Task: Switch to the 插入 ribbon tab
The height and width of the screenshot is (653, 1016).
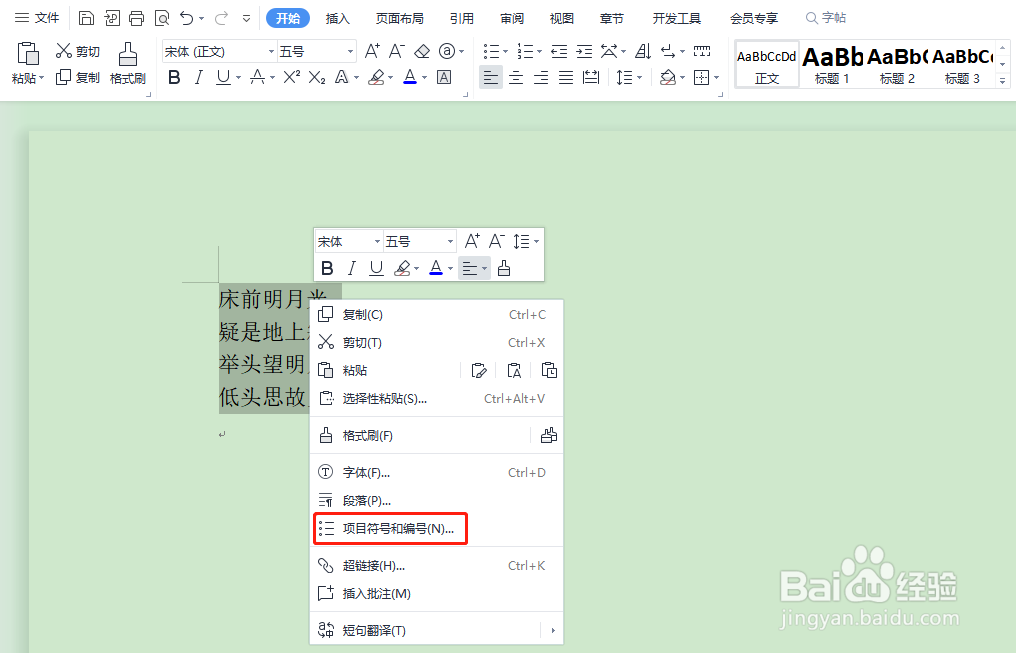Action: [x=338, y=17]
